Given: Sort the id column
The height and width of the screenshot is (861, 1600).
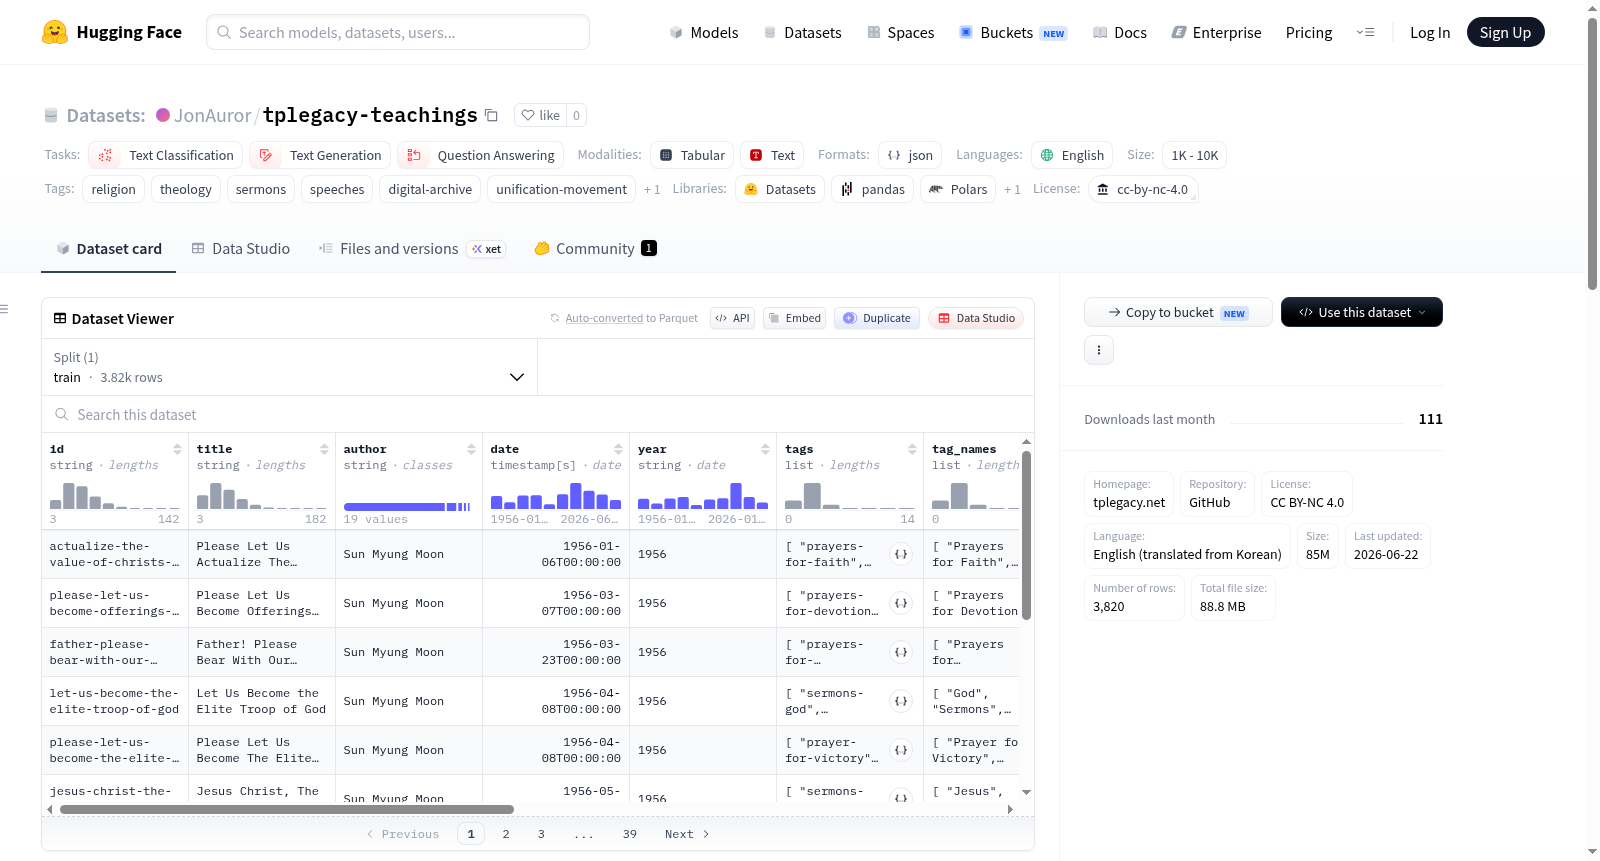Looking at the screenshot, I should click(177, 449).
